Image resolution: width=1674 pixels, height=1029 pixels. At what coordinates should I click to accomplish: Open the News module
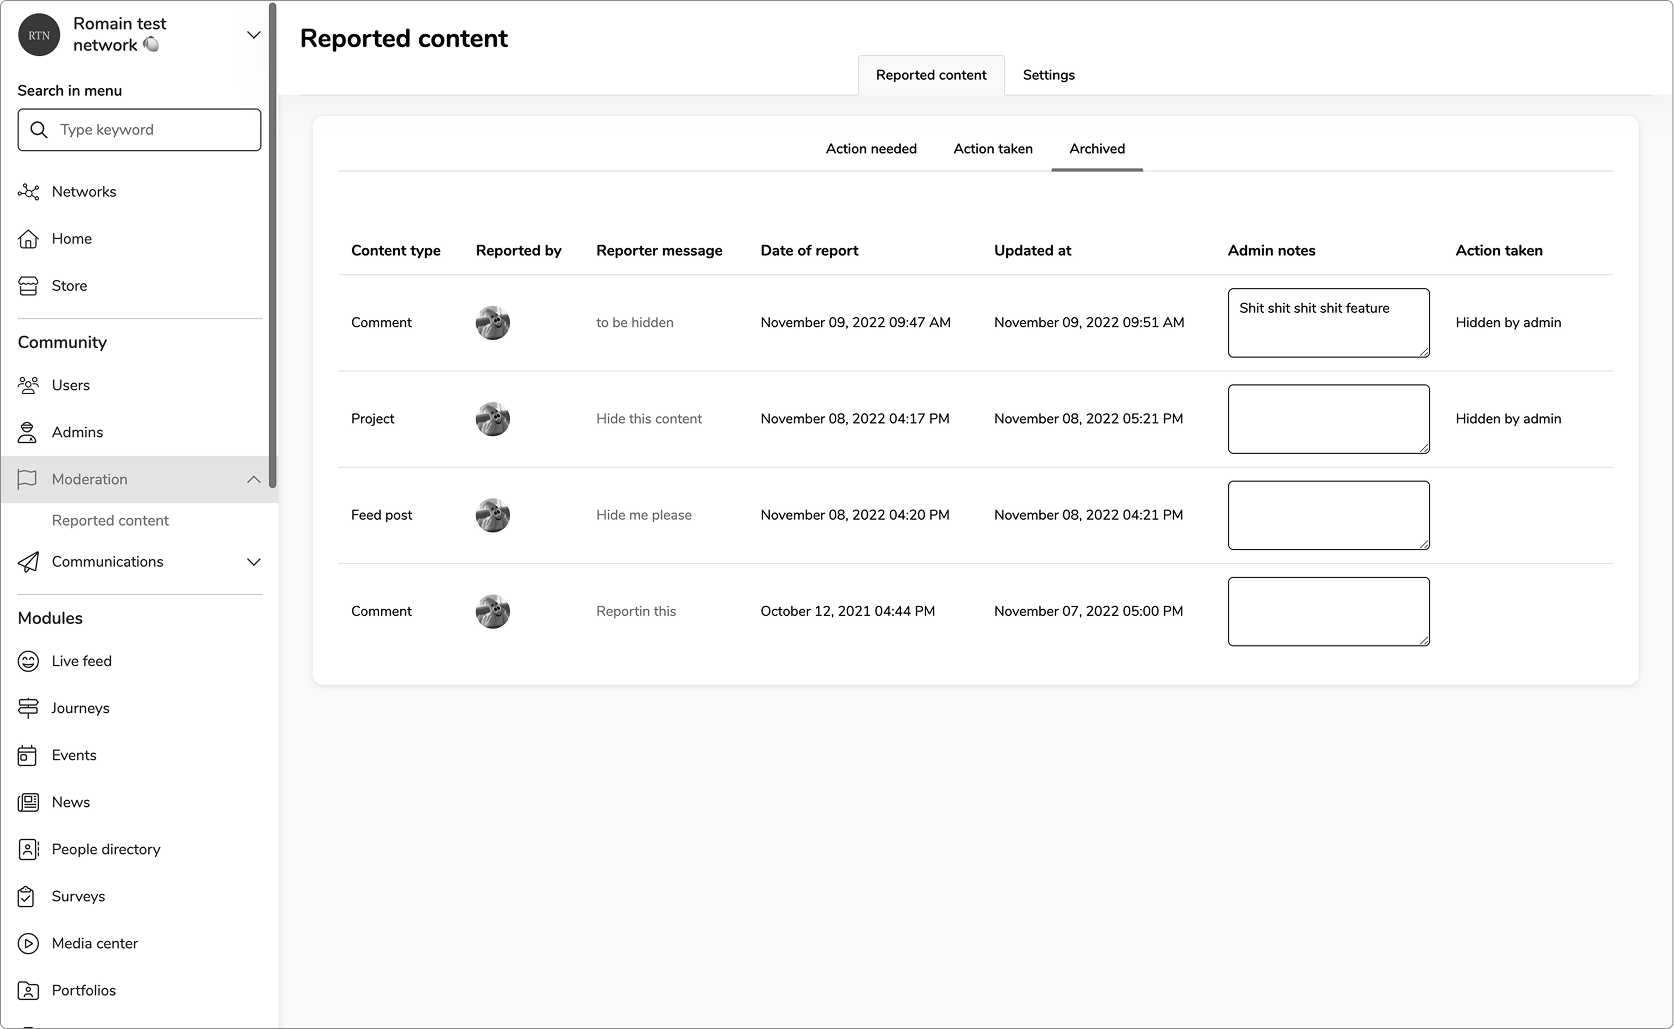coord(70,801)
